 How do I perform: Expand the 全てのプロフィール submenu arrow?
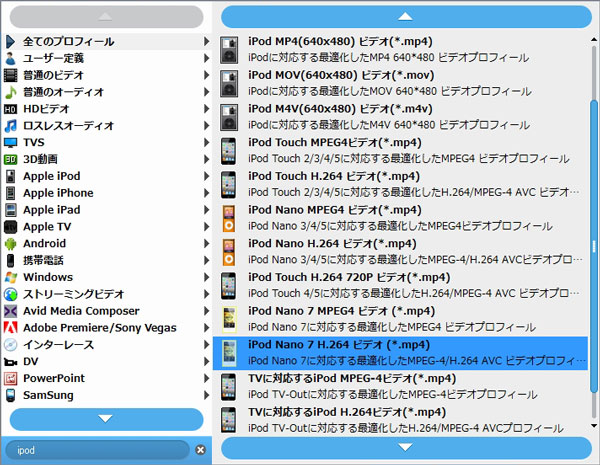point(206,41)
